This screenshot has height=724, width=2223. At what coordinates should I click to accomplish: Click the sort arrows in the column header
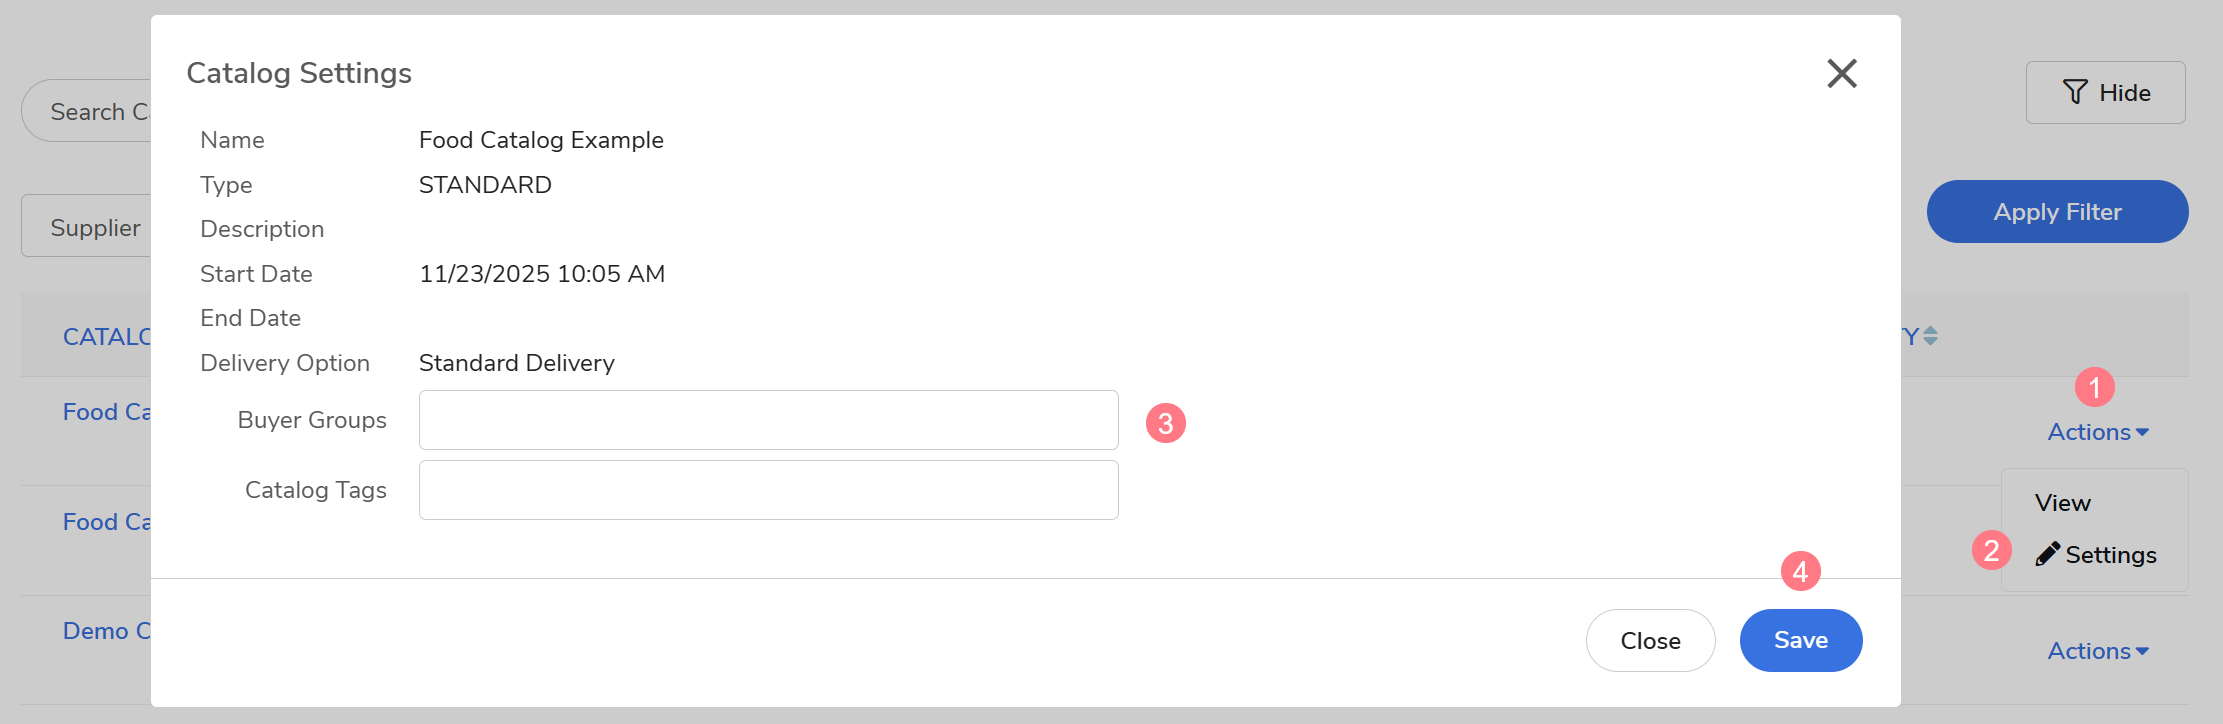1930,336
